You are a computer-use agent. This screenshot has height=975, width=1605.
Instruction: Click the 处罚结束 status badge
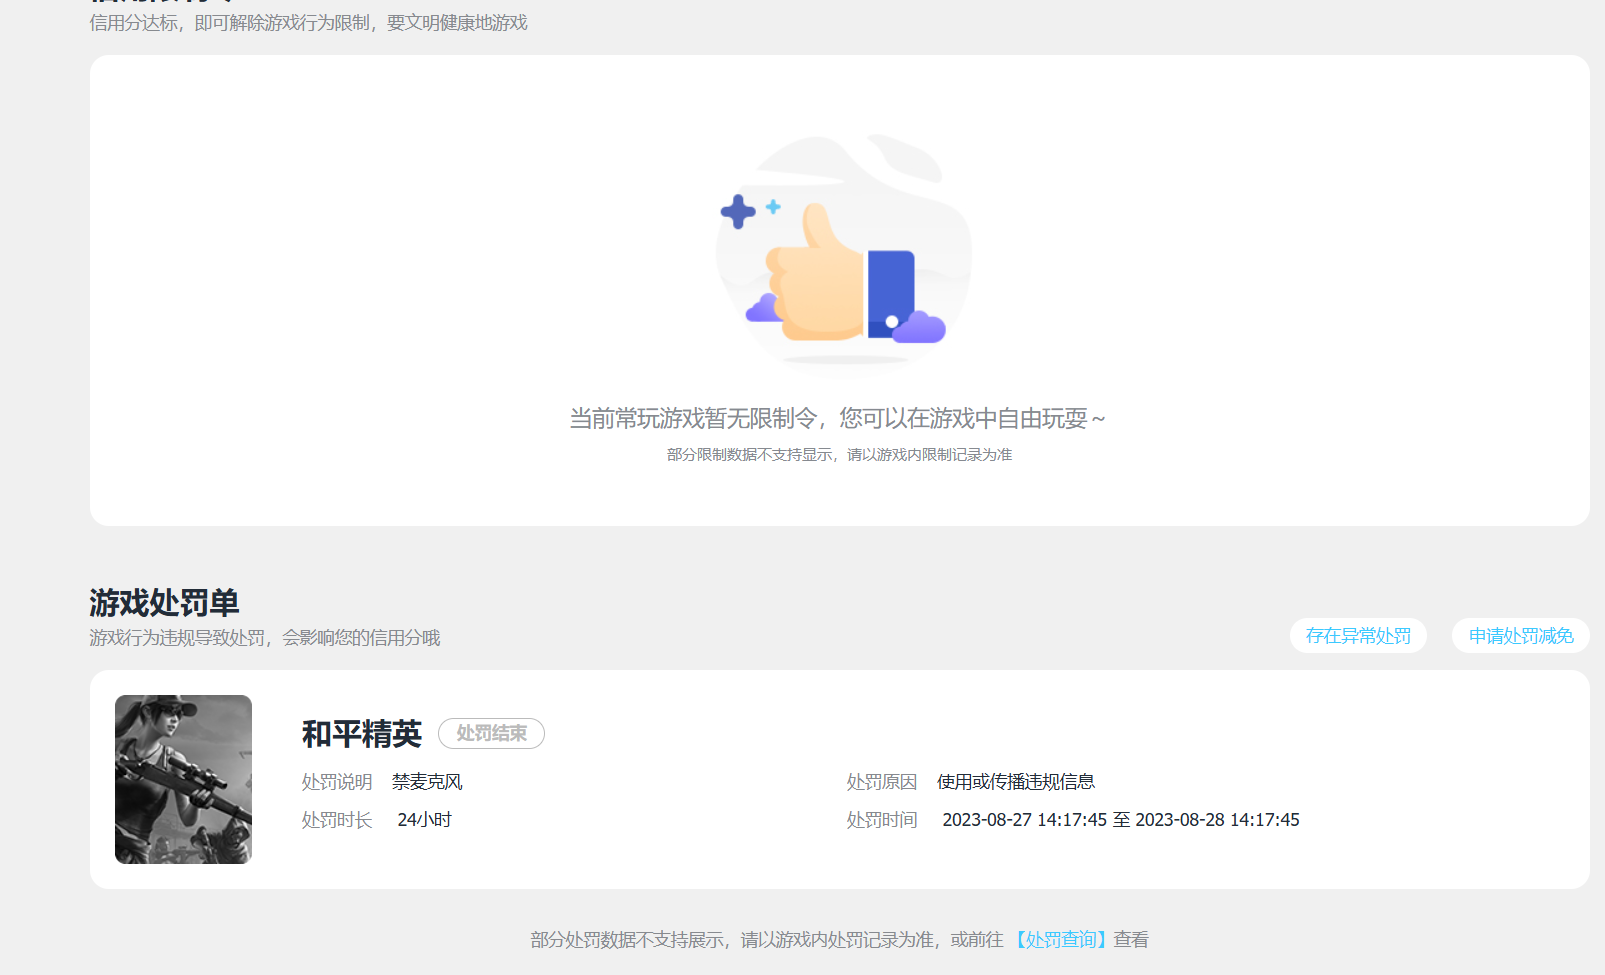click(x=491, y=733)
